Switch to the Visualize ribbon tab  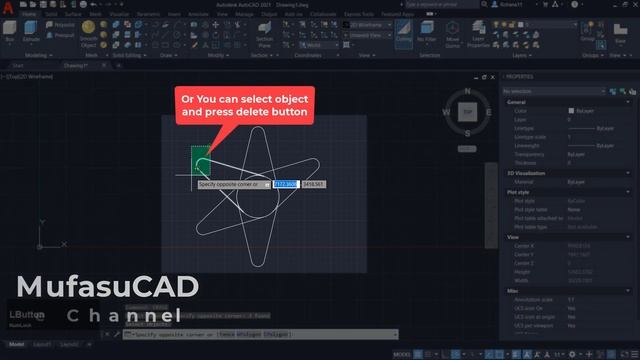click(x=119, y=14)
